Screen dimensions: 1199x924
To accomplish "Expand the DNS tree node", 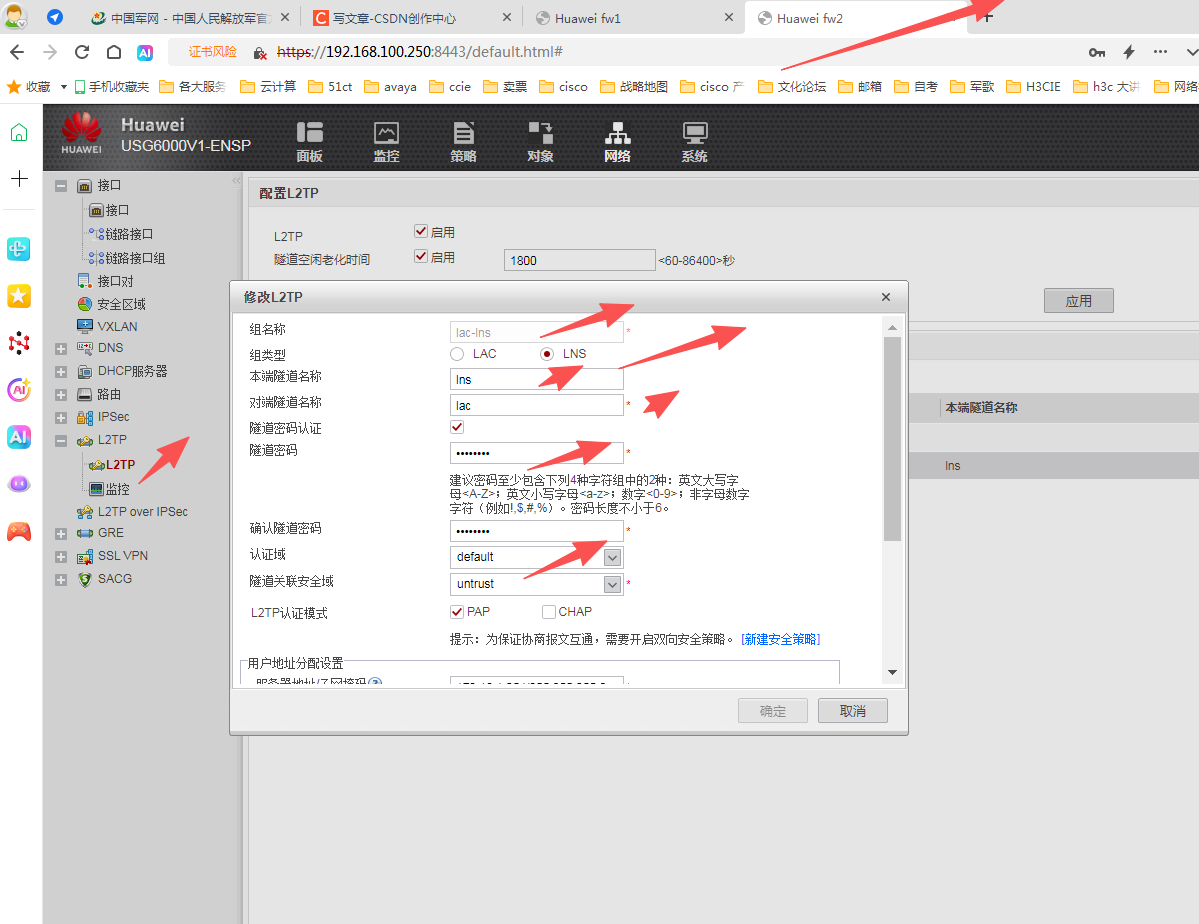I will click(x=61, y=349).
